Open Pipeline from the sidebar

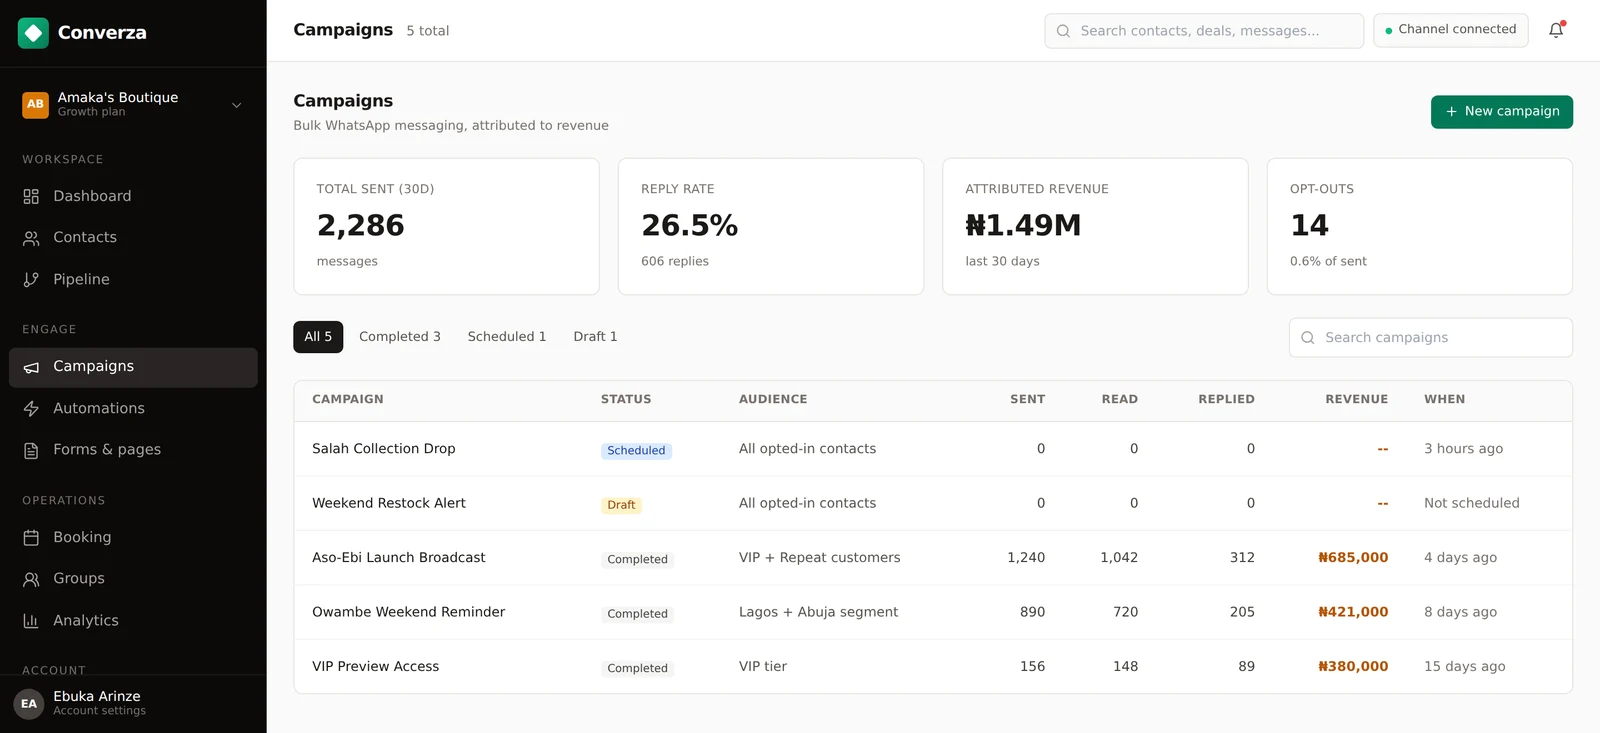(133, 280)
